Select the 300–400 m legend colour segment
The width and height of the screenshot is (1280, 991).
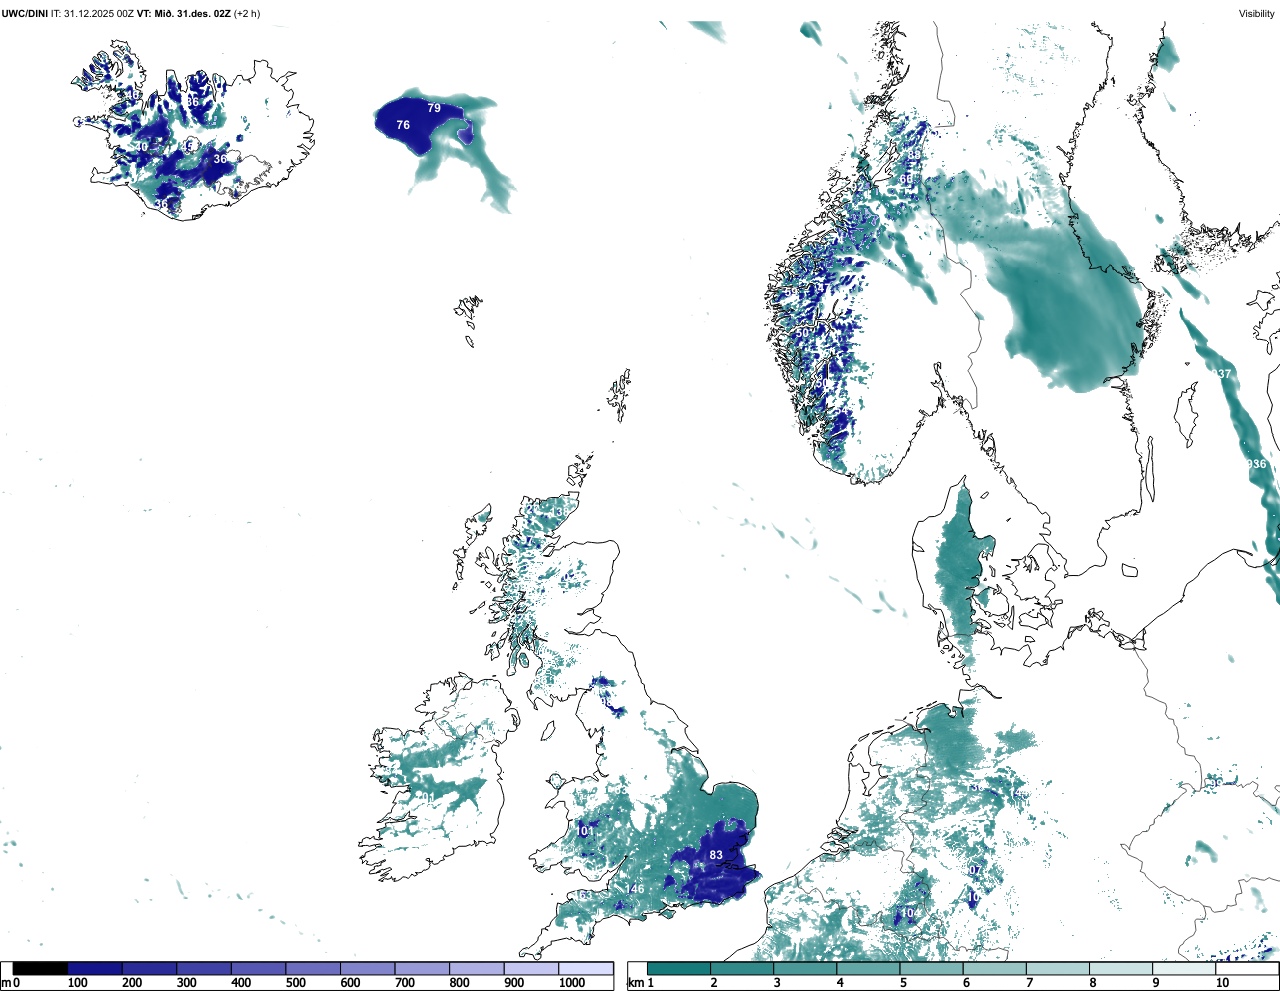click(204, 969)
